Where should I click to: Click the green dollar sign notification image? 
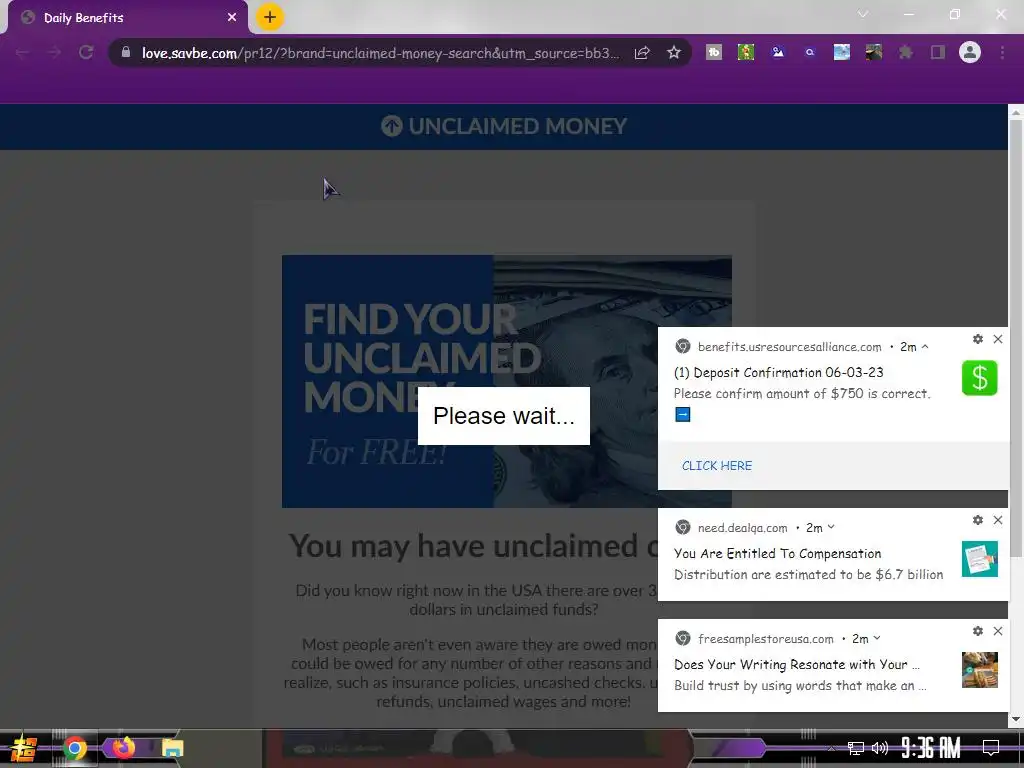coord(980,378)
